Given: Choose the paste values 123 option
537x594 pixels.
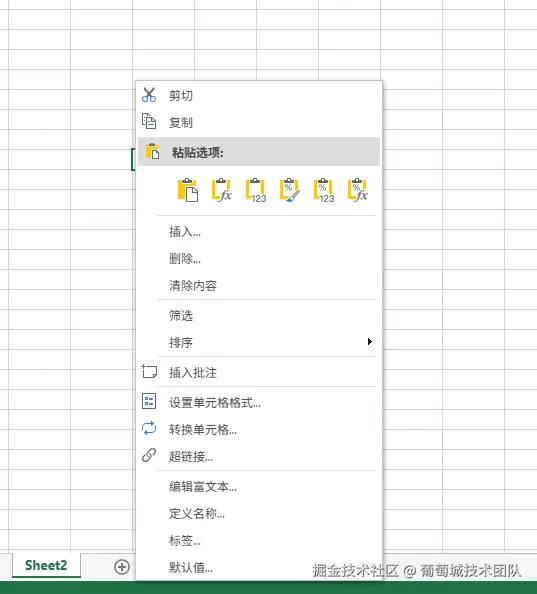Looking at the screenshot, I should (x=256, y=190).
